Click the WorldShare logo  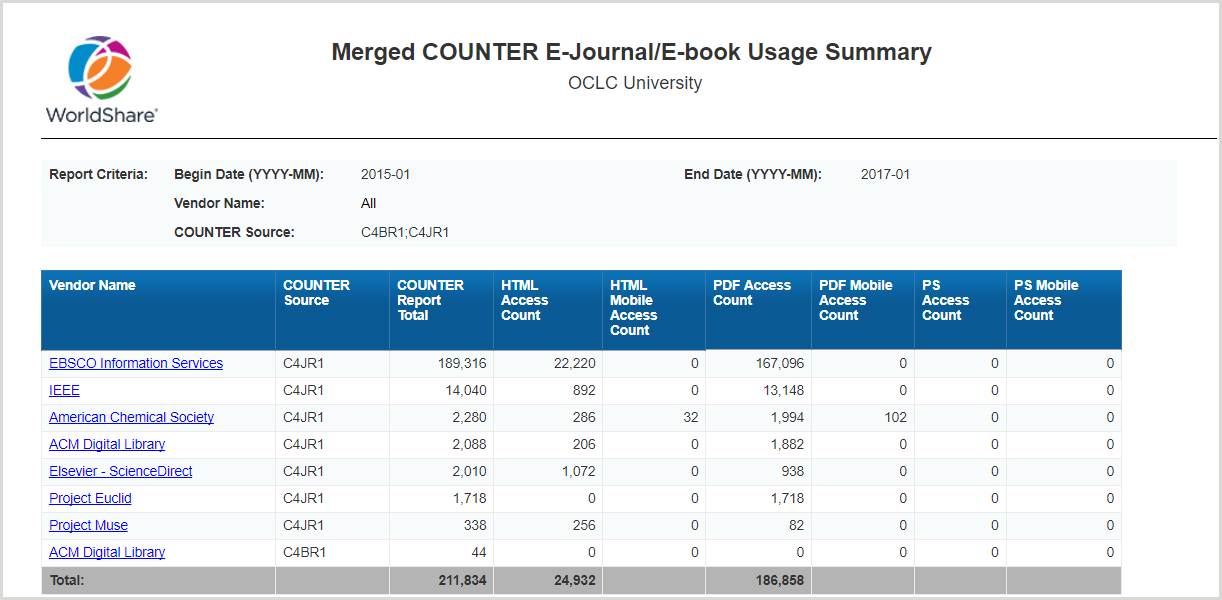pos(102,80)
